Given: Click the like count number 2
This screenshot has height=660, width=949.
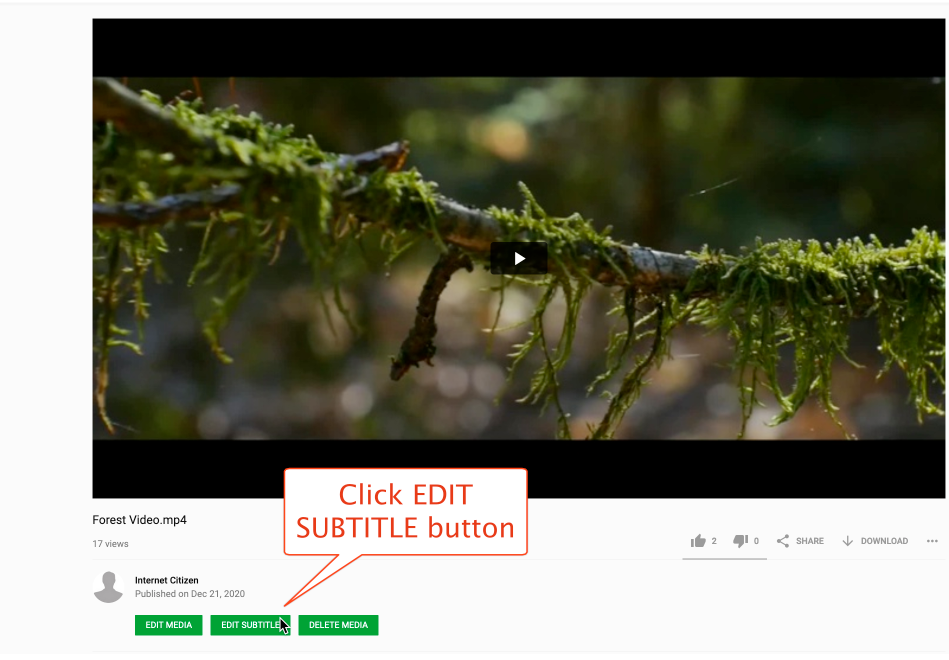Looking at the screenshot, I should [714, 541].
